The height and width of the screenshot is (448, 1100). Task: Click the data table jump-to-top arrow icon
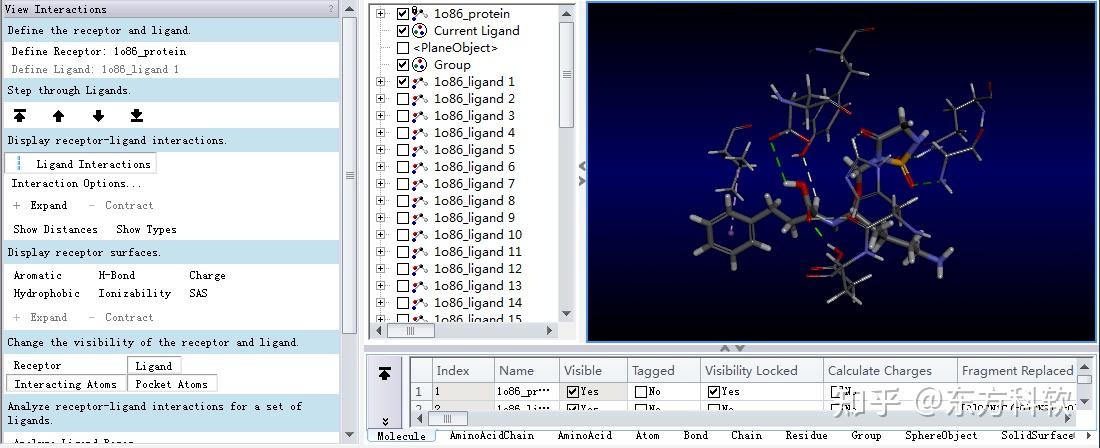(384, 374)
